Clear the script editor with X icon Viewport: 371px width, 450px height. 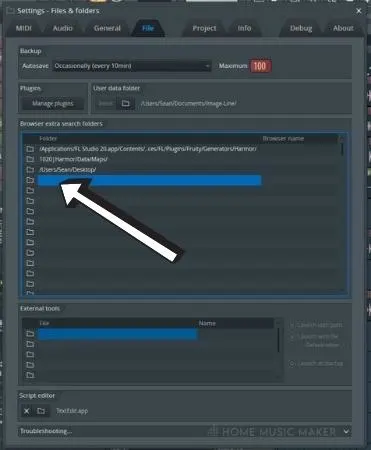point(26,411)
